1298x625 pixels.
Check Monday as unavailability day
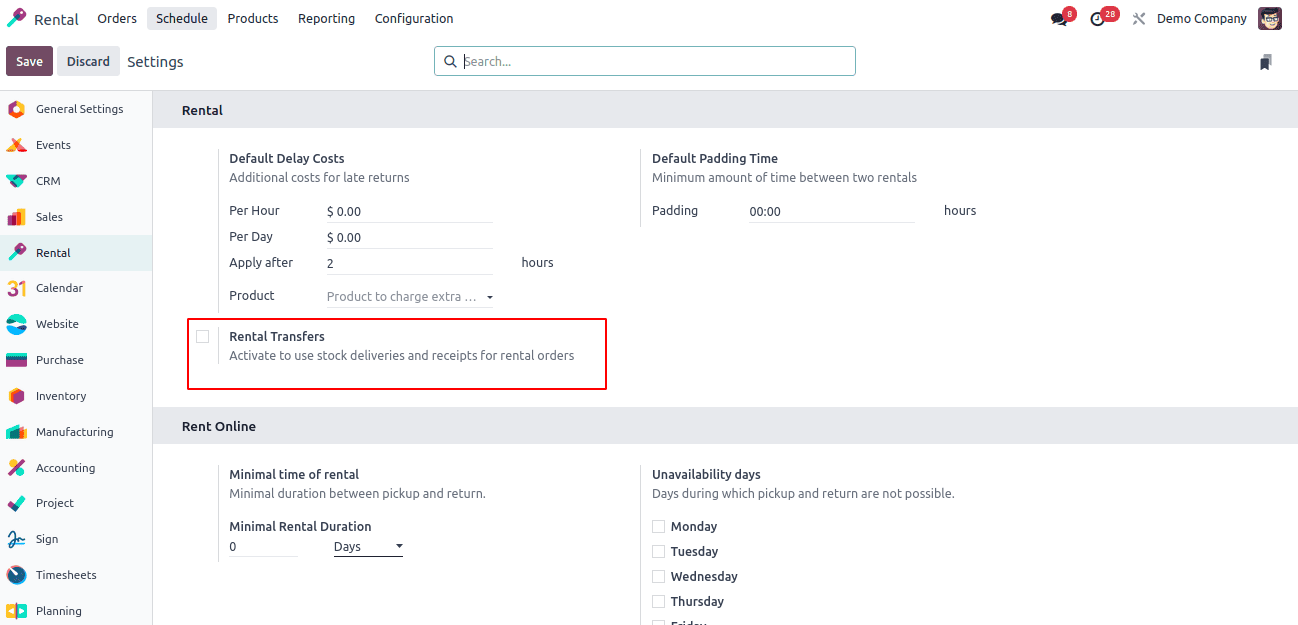point(658,526)
